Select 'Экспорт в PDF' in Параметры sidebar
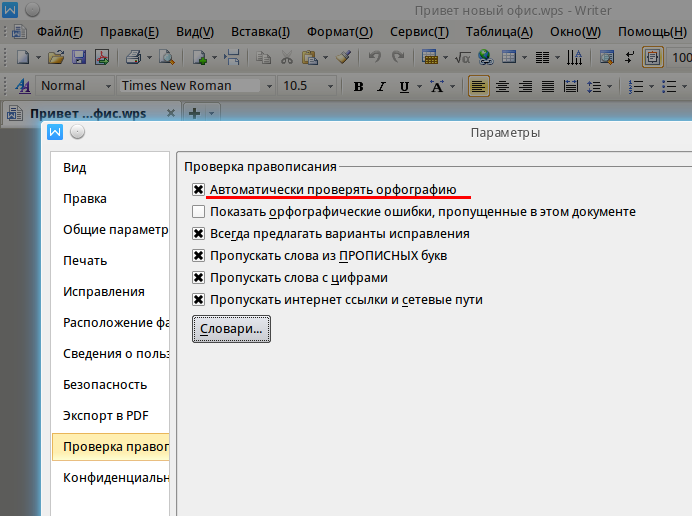Image resolution: width=692 pixels, height=516 pixels. pyautogui.click(x=110, y=415)
